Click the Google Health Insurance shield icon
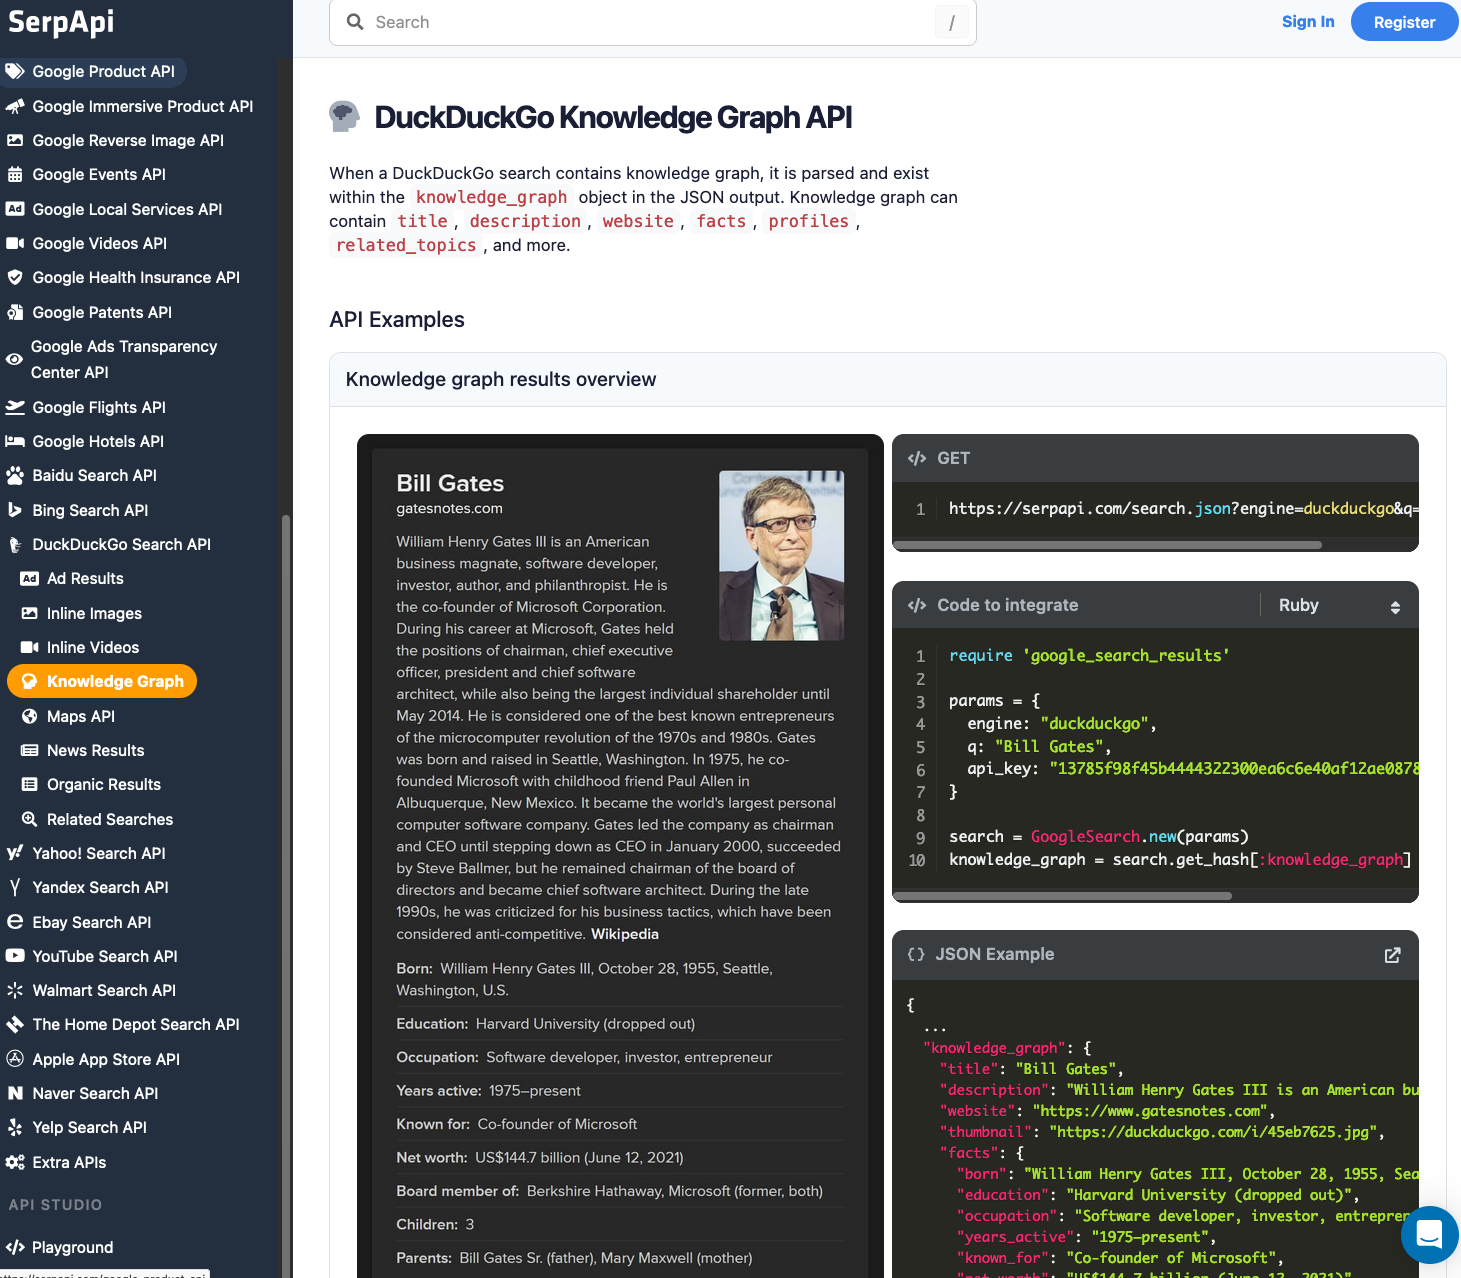The width and height of the screenshot is (1461, 1278). 15,277
